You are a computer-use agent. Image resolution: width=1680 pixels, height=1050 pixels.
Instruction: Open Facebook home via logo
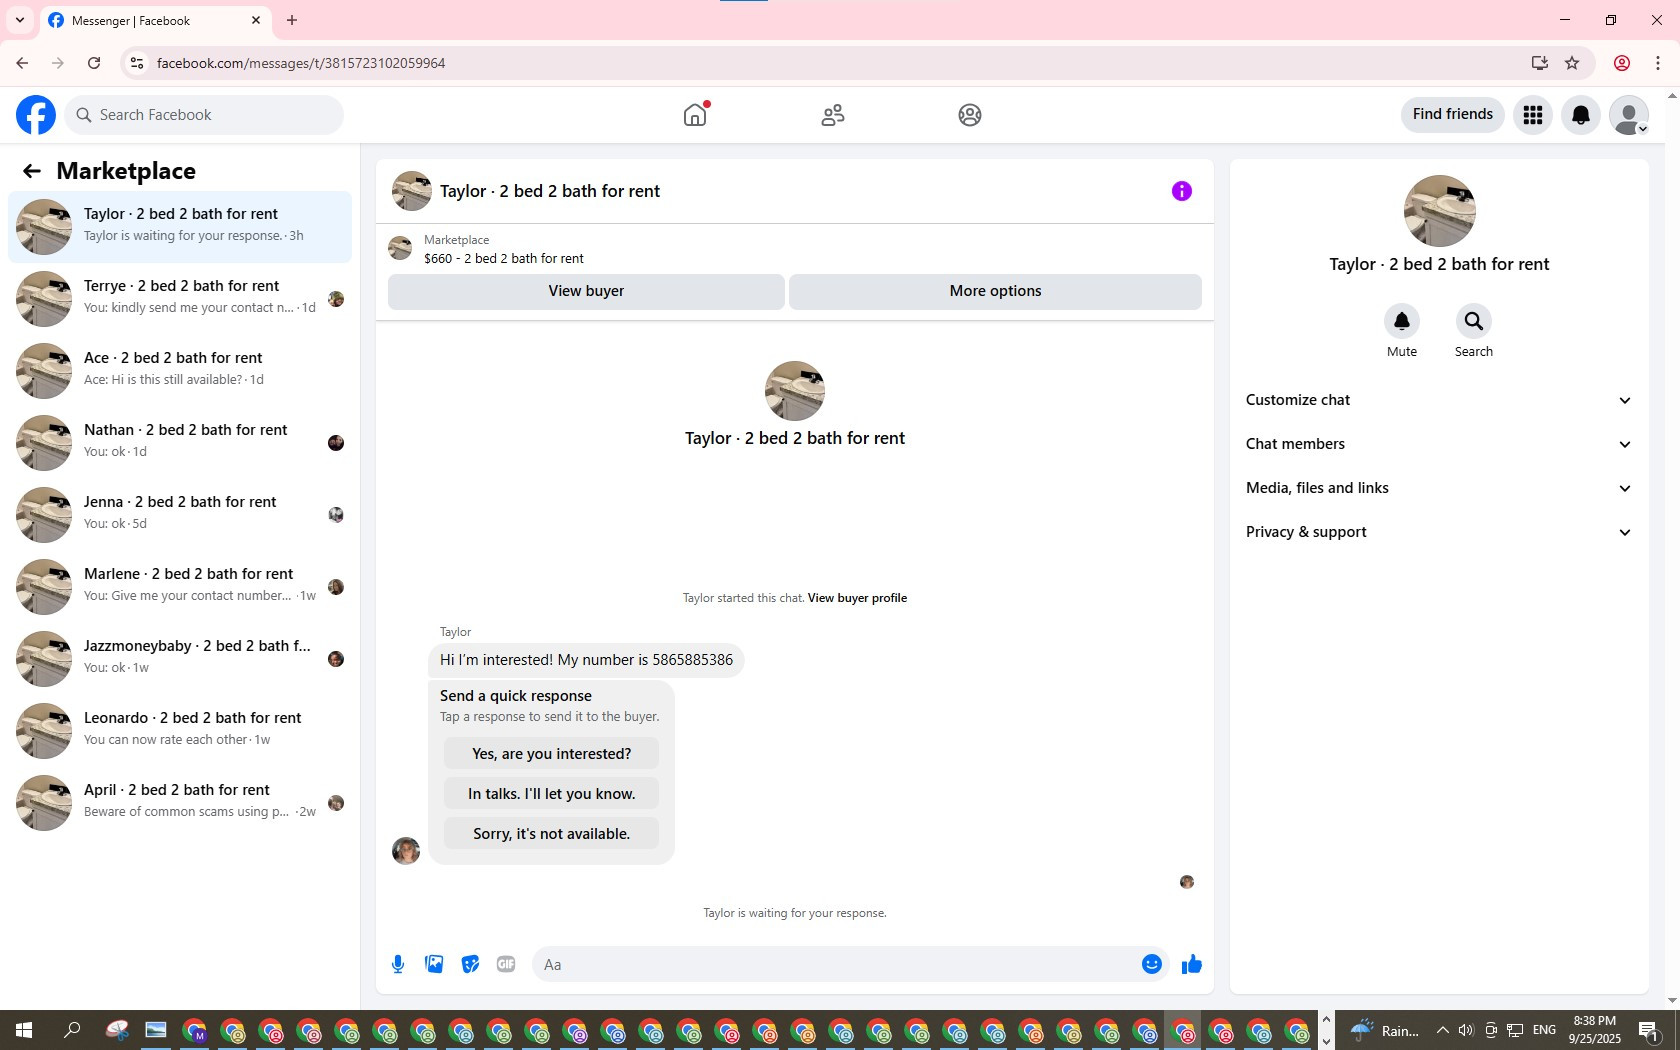(x=36, y=115)
